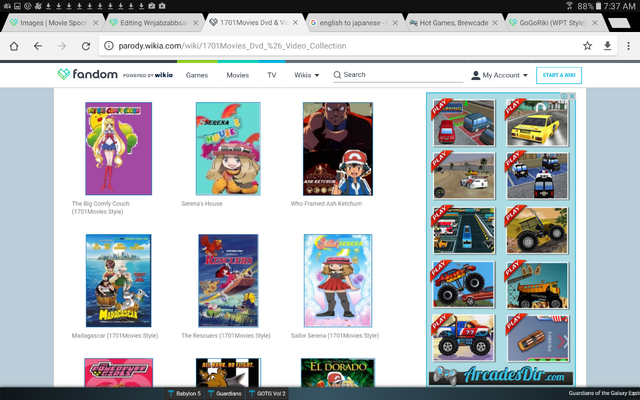Tap the download page icon
Image resolution: width=640 pixels, height=400 pixels.
tap(607, 46)
